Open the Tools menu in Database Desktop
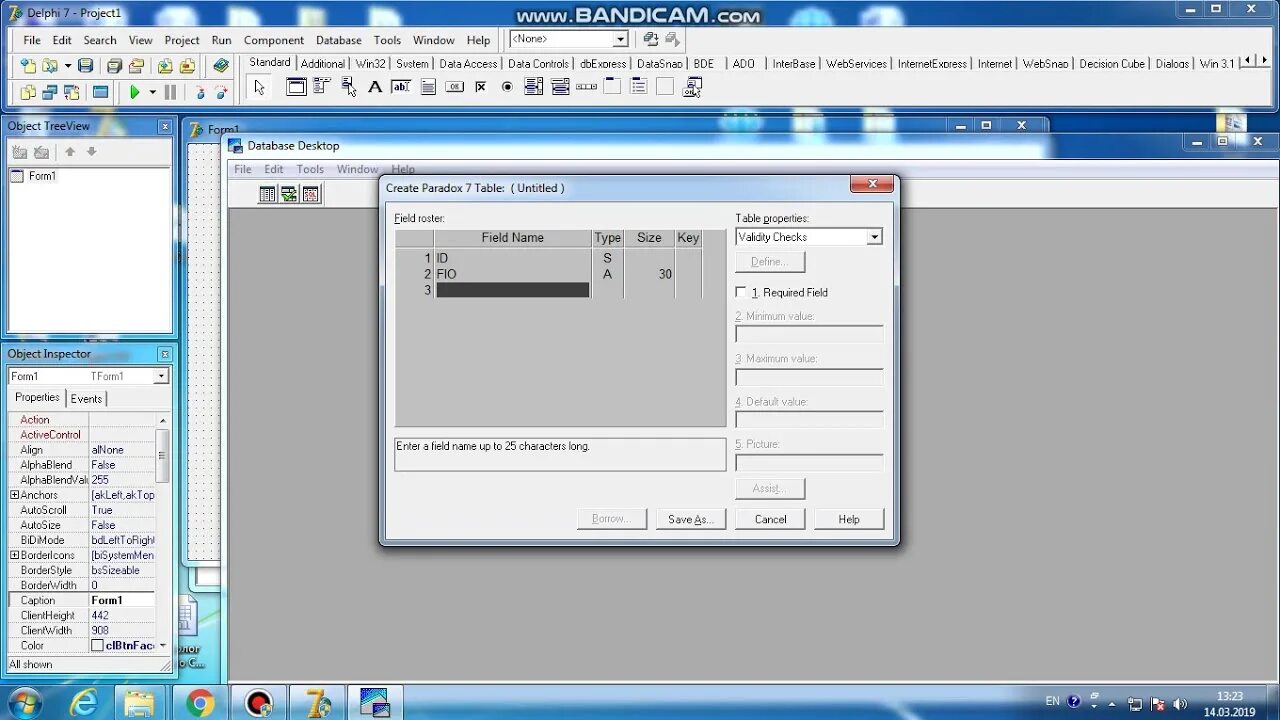1280x720 pixels. tap(310, 169)
